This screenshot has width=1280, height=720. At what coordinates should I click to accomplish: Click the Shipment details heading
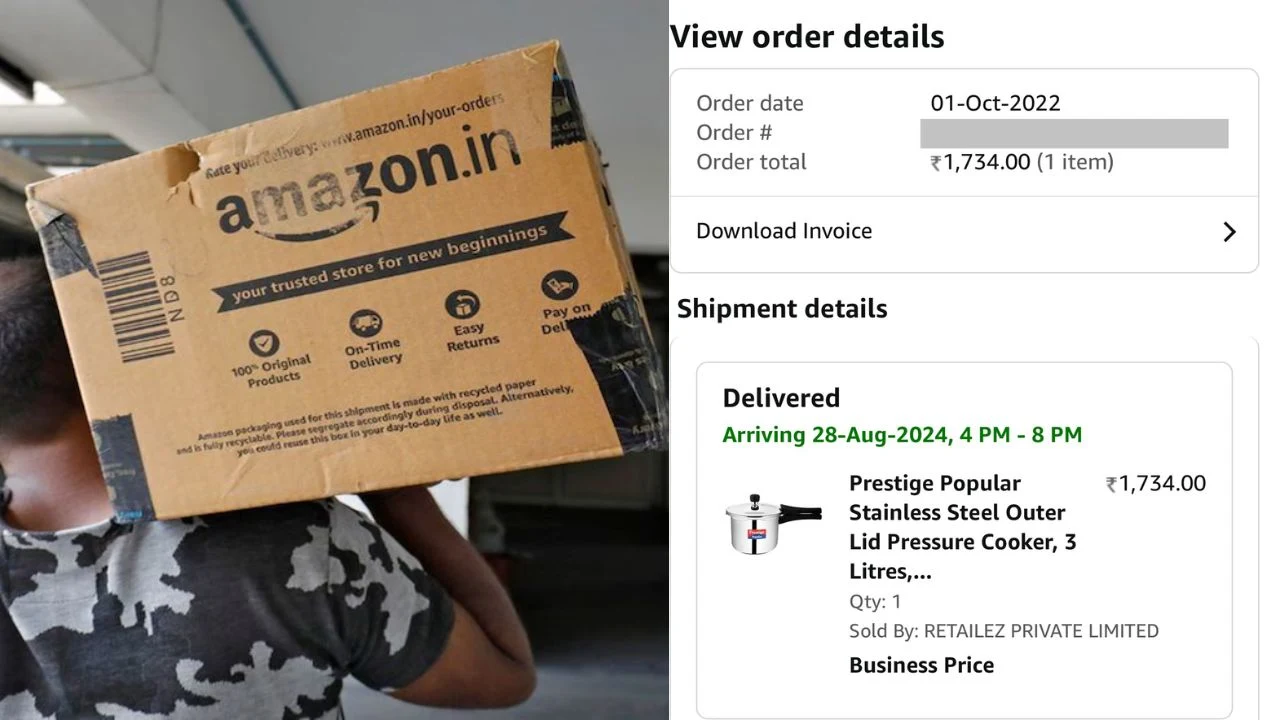point(782,308)
